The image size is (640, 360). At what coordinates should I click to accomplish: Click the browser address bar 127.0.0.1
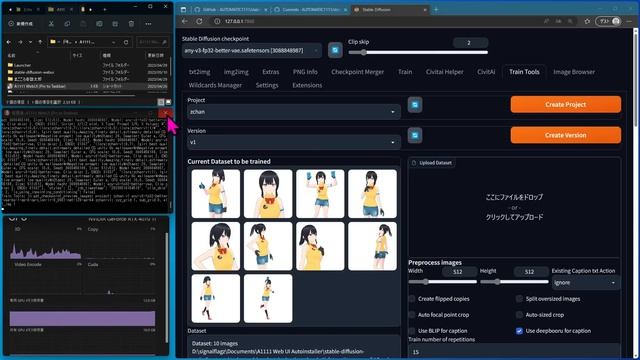coord(240,21)
